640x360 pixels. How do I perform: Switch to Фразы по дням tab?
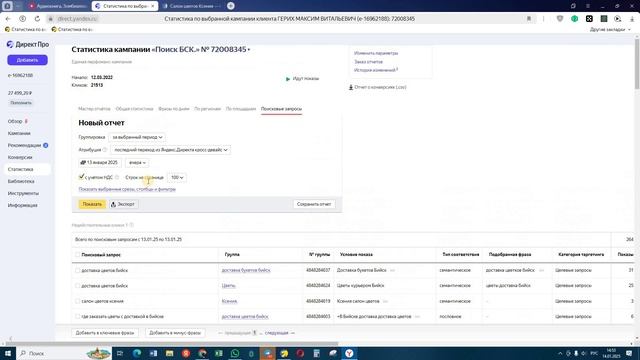click(x=173, y=109)
